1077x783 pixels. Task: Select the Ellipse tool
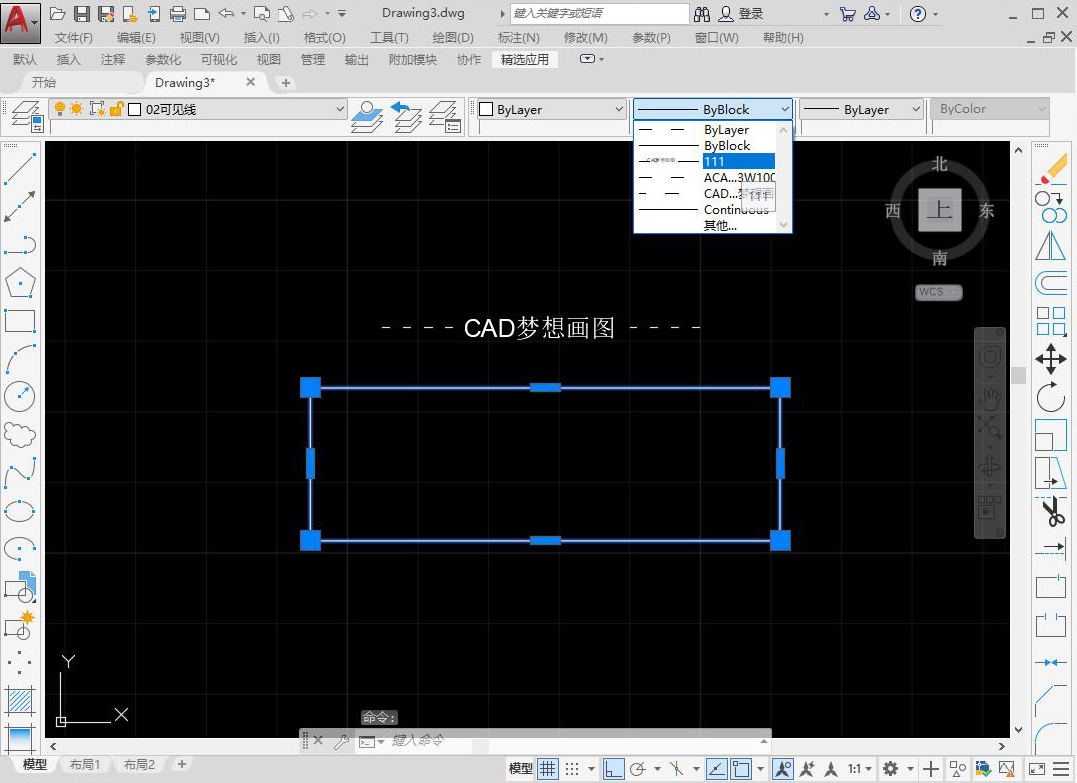tap(20, 510)
